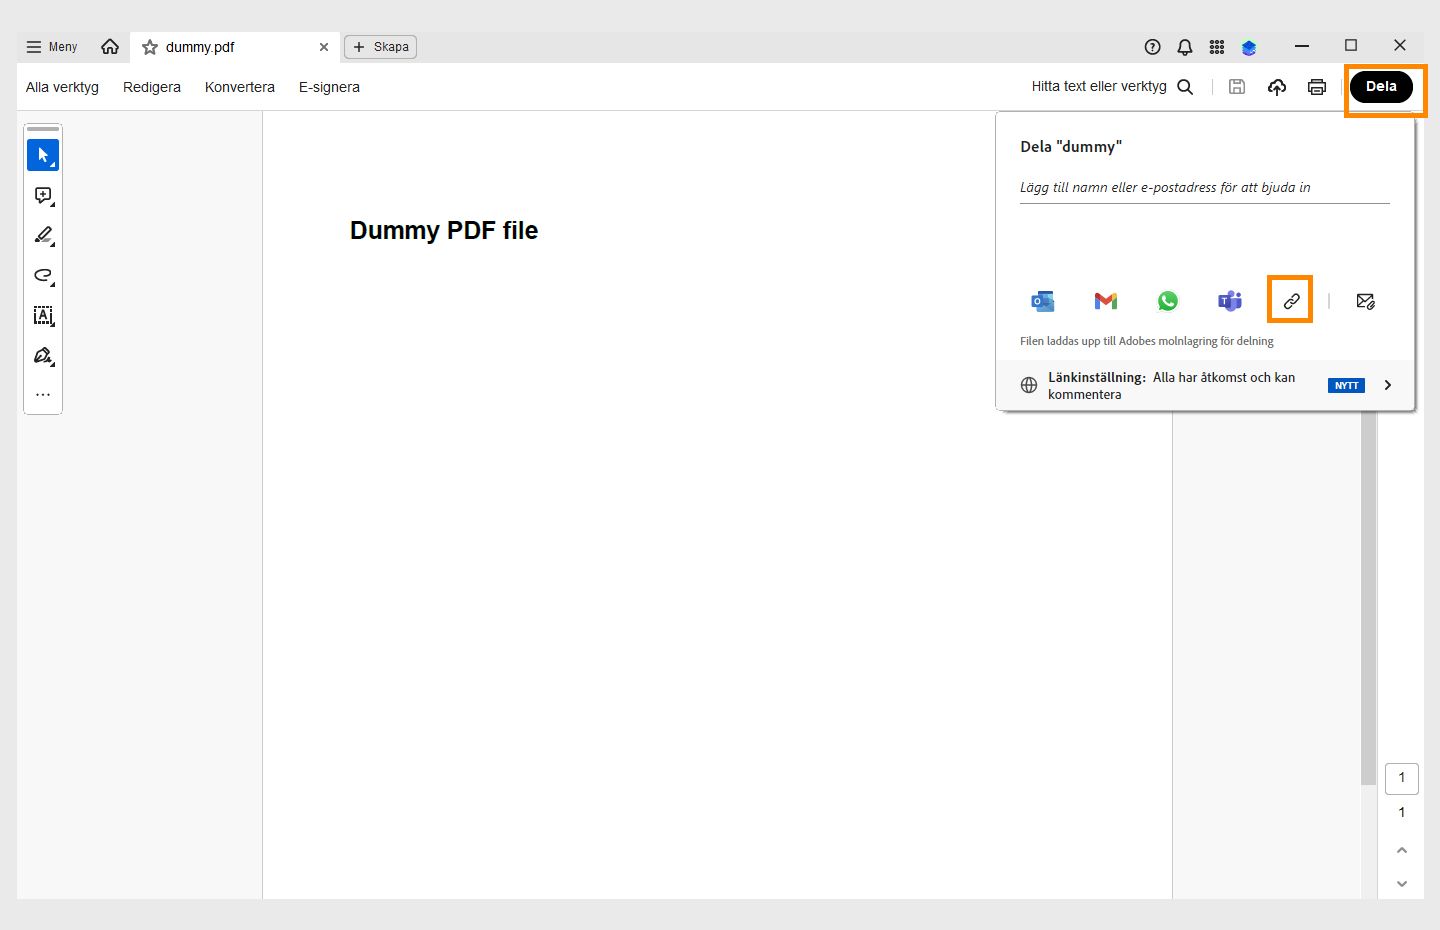Open the Redigera menu
1440x930 pixels.
pos(152,87)
